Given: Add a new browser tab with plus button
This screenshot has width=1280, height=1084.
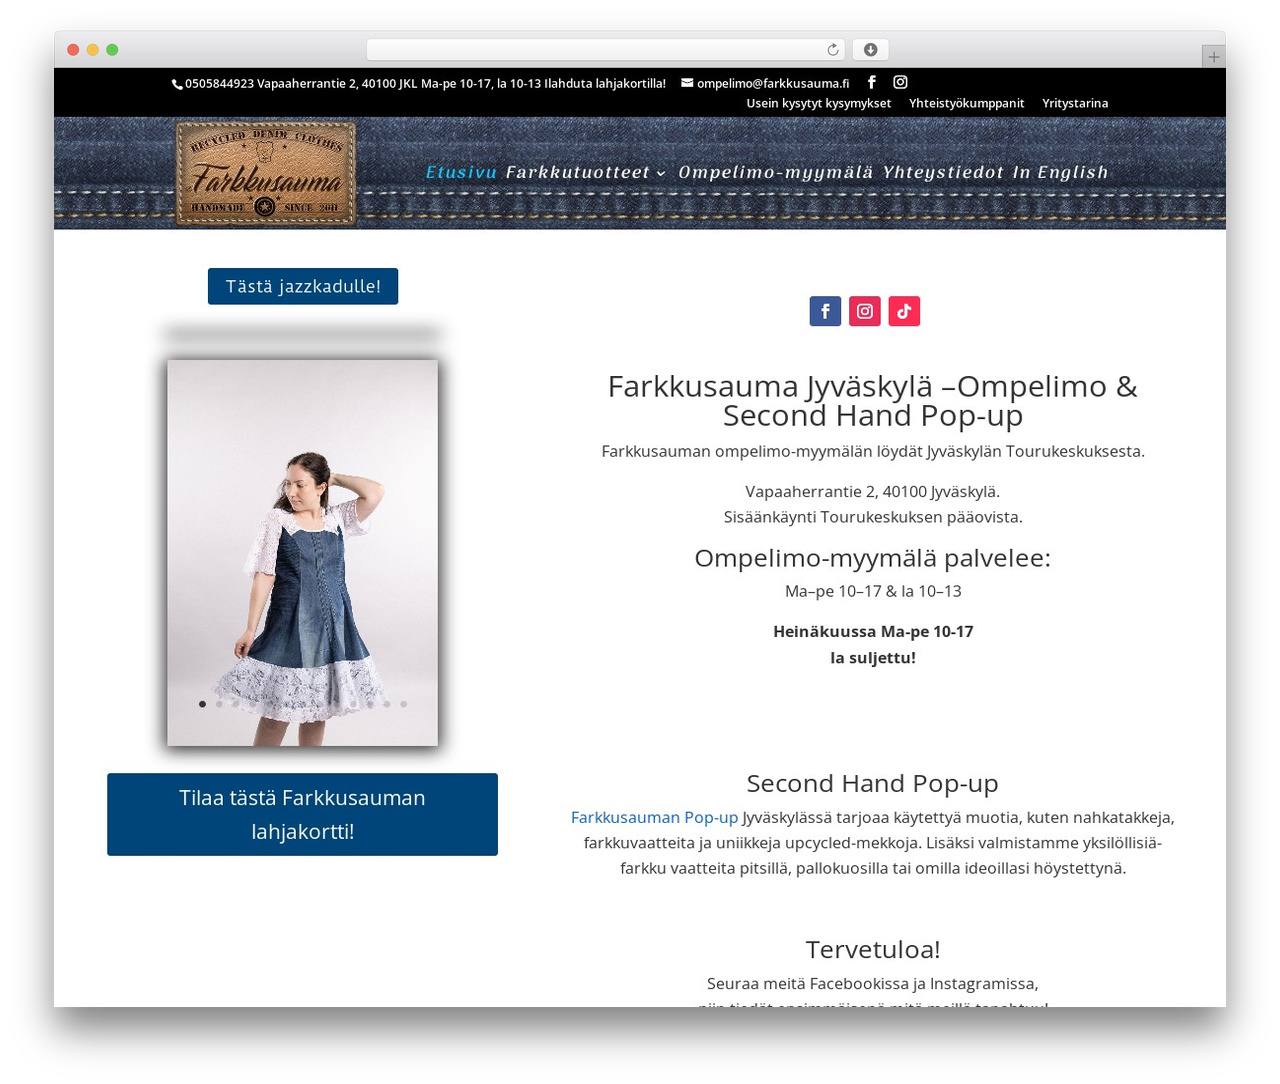Looking at the screenshot, I should point(1213,57).
